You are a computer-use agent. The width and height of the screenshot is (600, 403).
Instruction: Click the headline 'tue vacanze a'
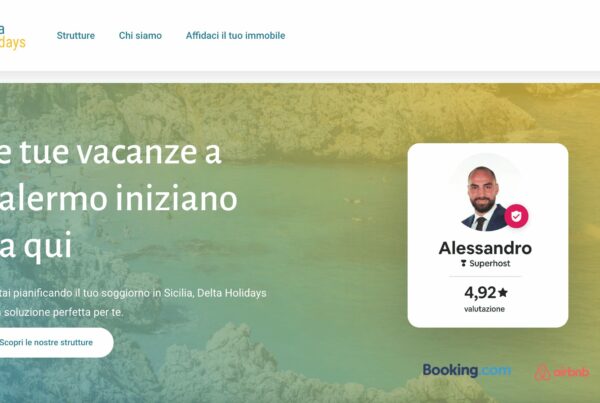[120, 153]
